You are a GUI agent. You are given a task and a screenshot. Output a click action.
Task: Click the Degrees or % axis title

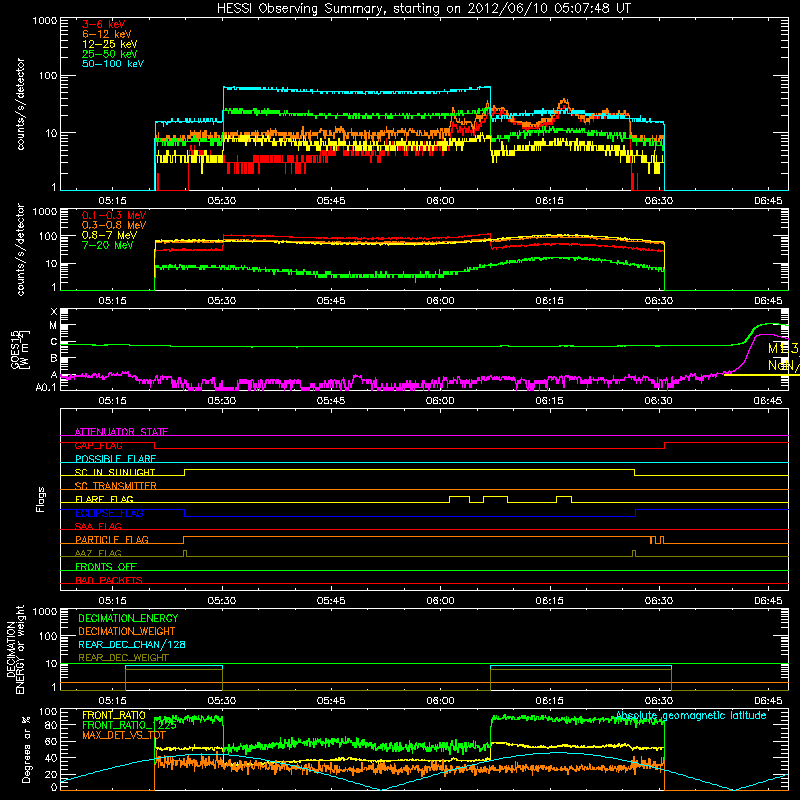coord(26,749)
